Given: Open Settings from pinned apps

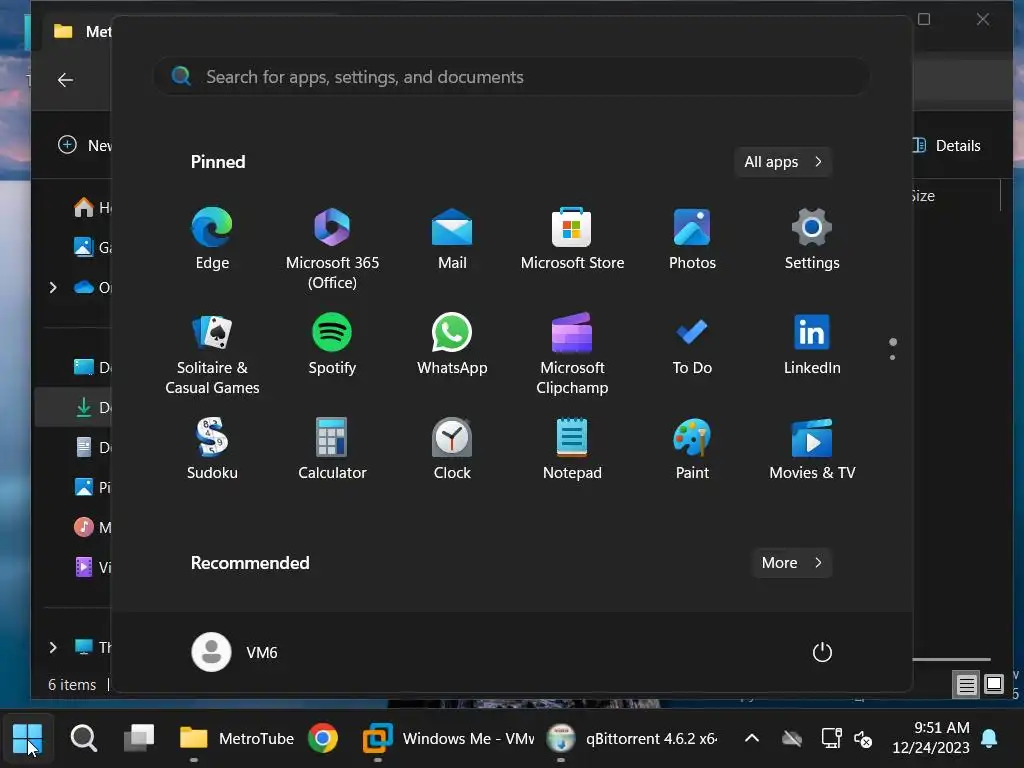Looking at the screenshot, I should point(812,238).
